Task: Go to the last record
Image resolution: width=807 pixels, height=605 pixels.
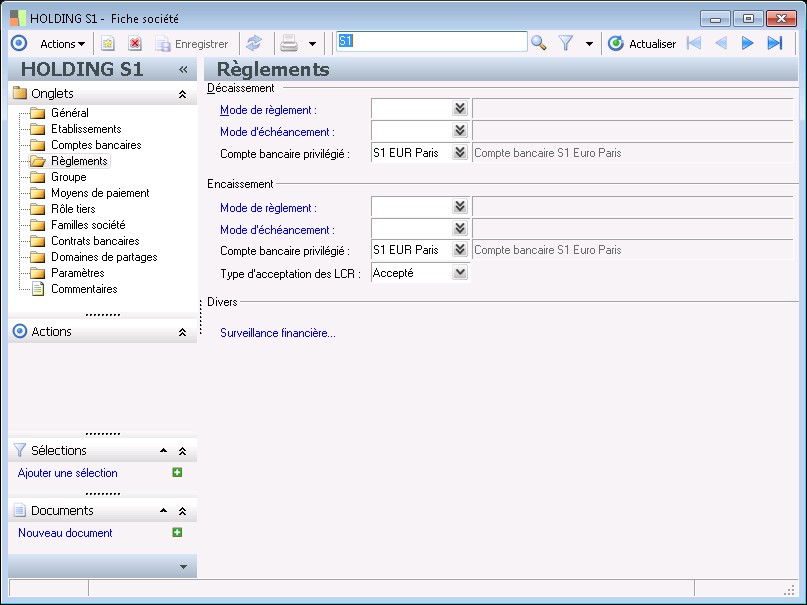Action: point(775,43)
